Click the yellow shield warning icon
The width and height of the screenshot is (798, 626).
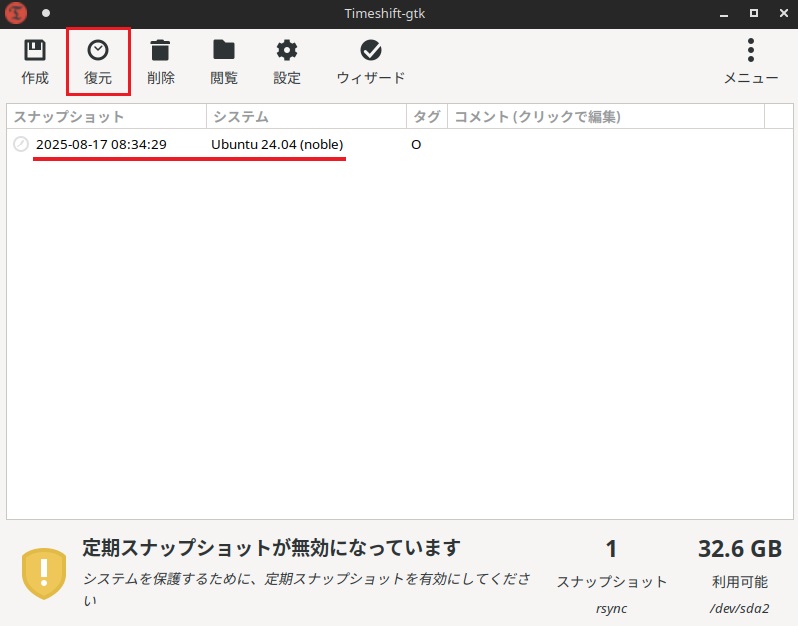click(x=44, y=574)
